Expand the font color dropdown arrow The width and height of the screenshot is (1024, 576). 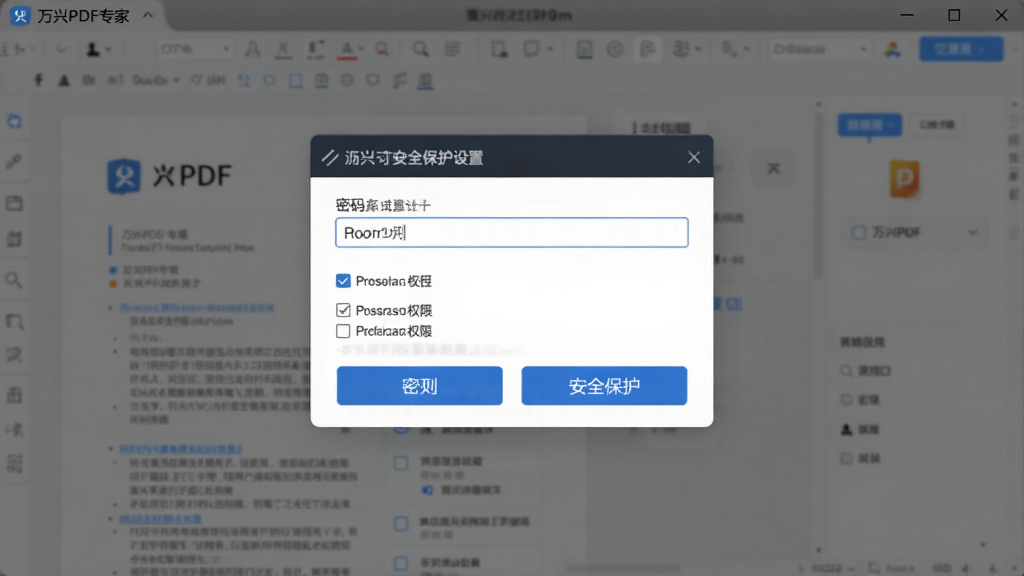click(361, 50)
